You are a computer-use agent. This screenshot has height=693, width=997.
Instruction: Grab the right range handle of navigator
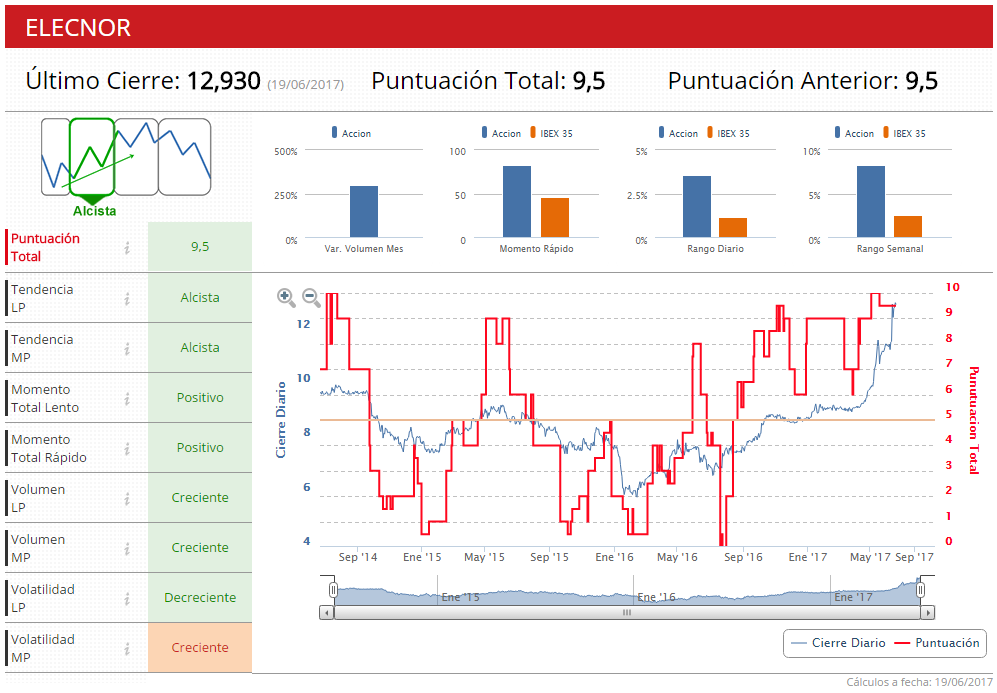tap(920, 591)
